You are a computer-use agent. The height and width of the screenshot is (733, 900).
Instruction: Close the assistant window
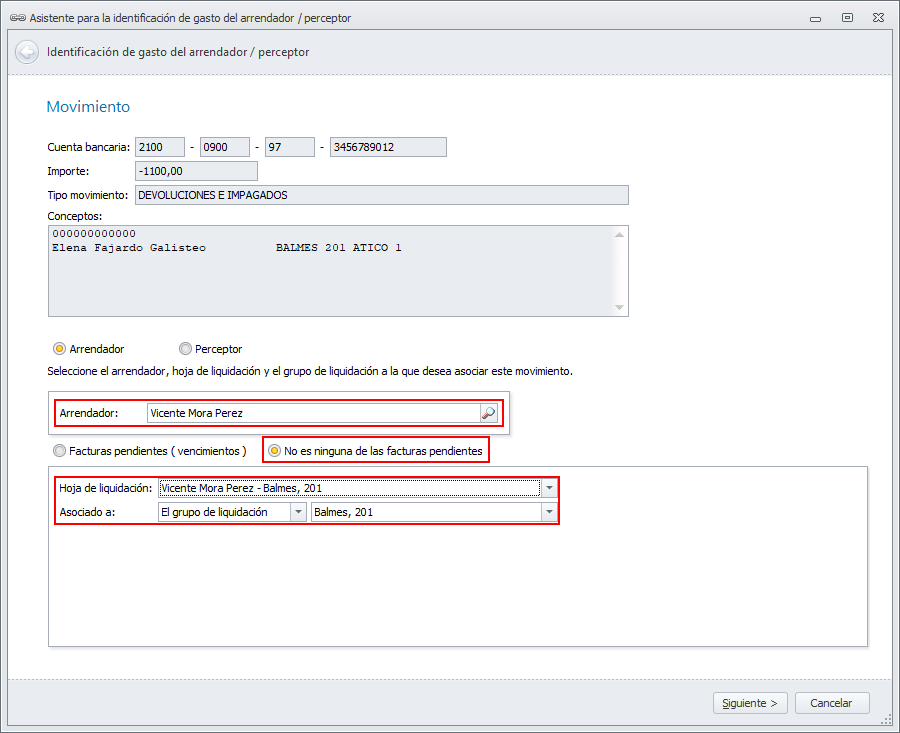(878, 18)
